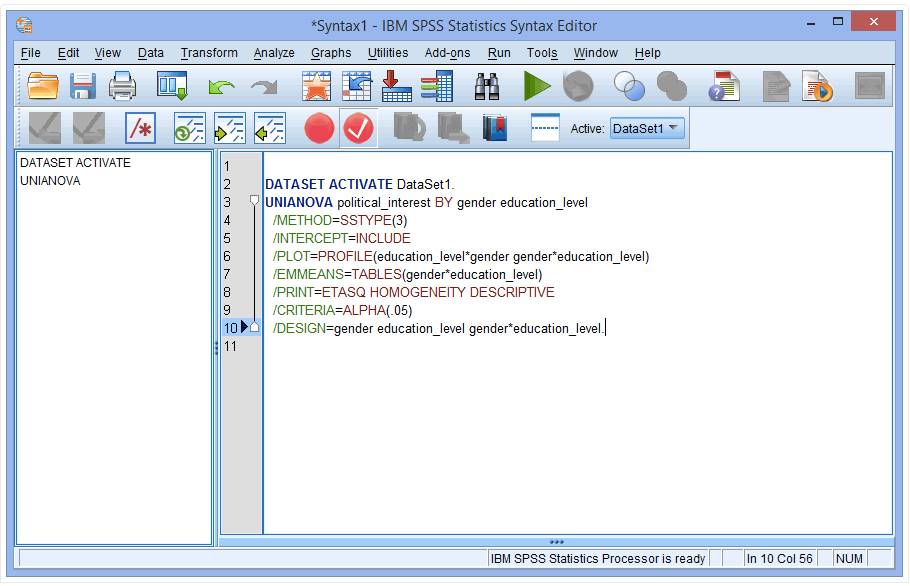The height and width of the screenshot is (586, 910).
Task: Click line number 11 in the gutter
Action: [x=230, y=346]
